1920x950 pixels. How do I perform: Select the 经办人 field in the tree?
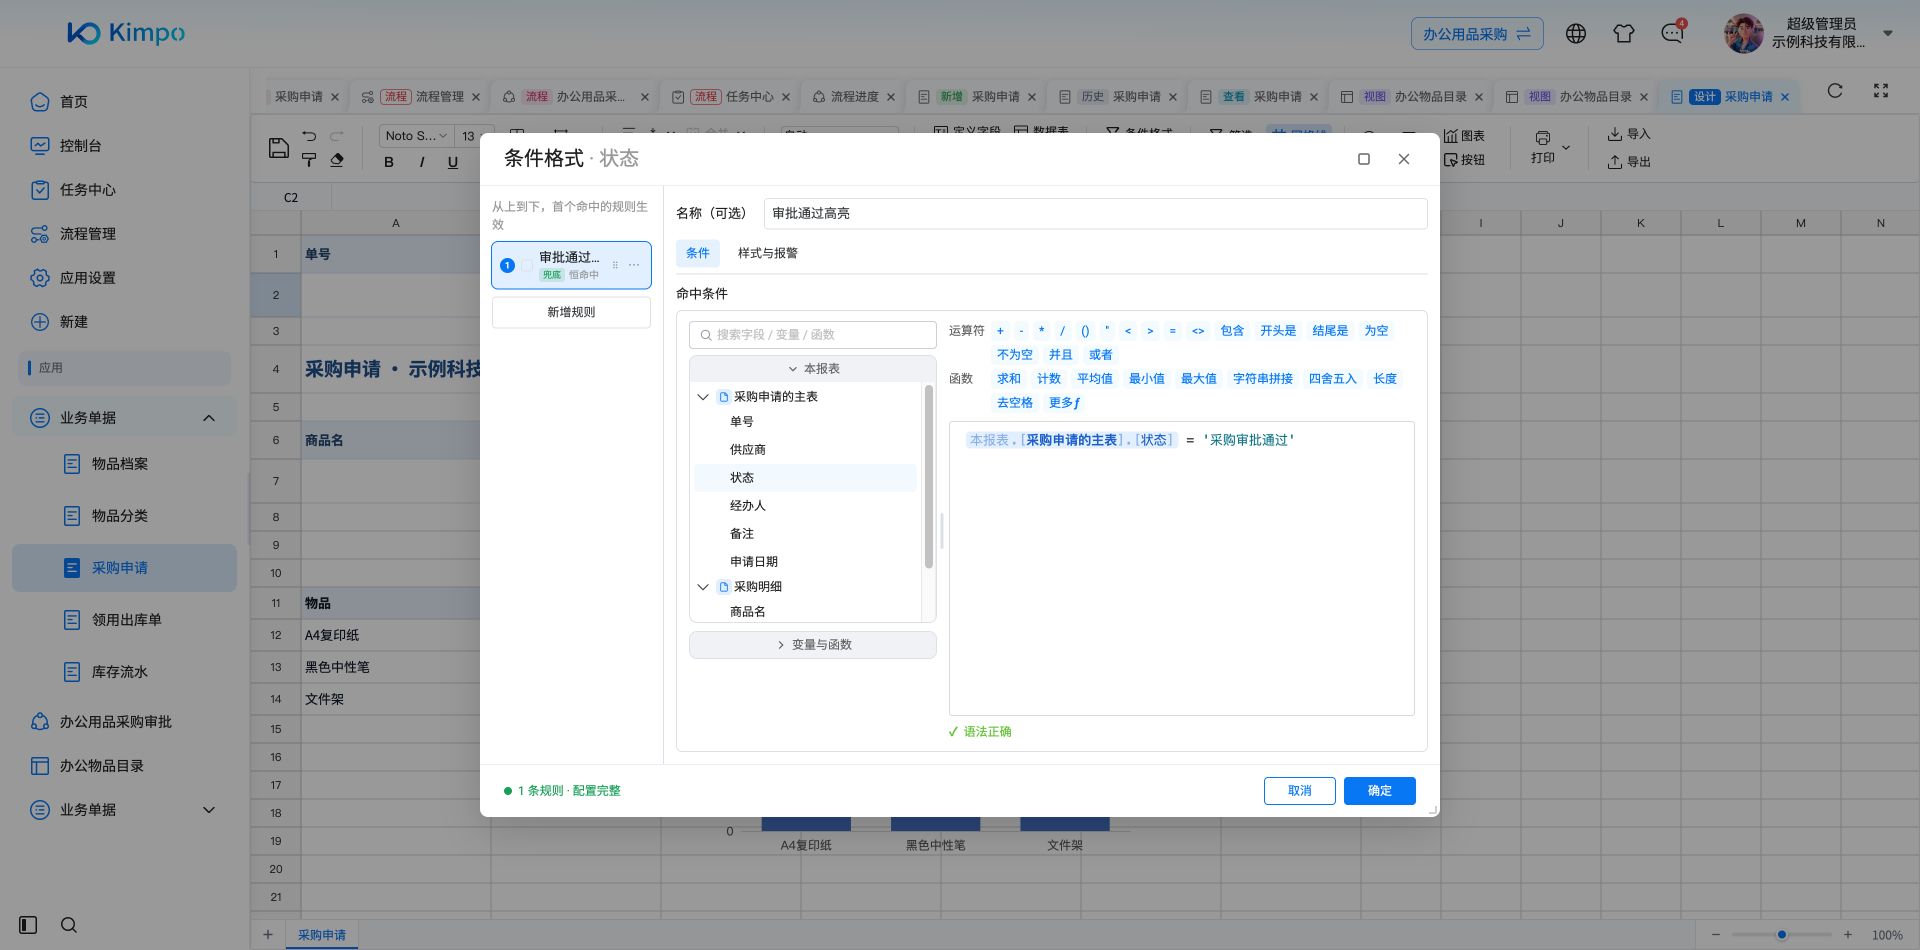click(x=748, y=506)
